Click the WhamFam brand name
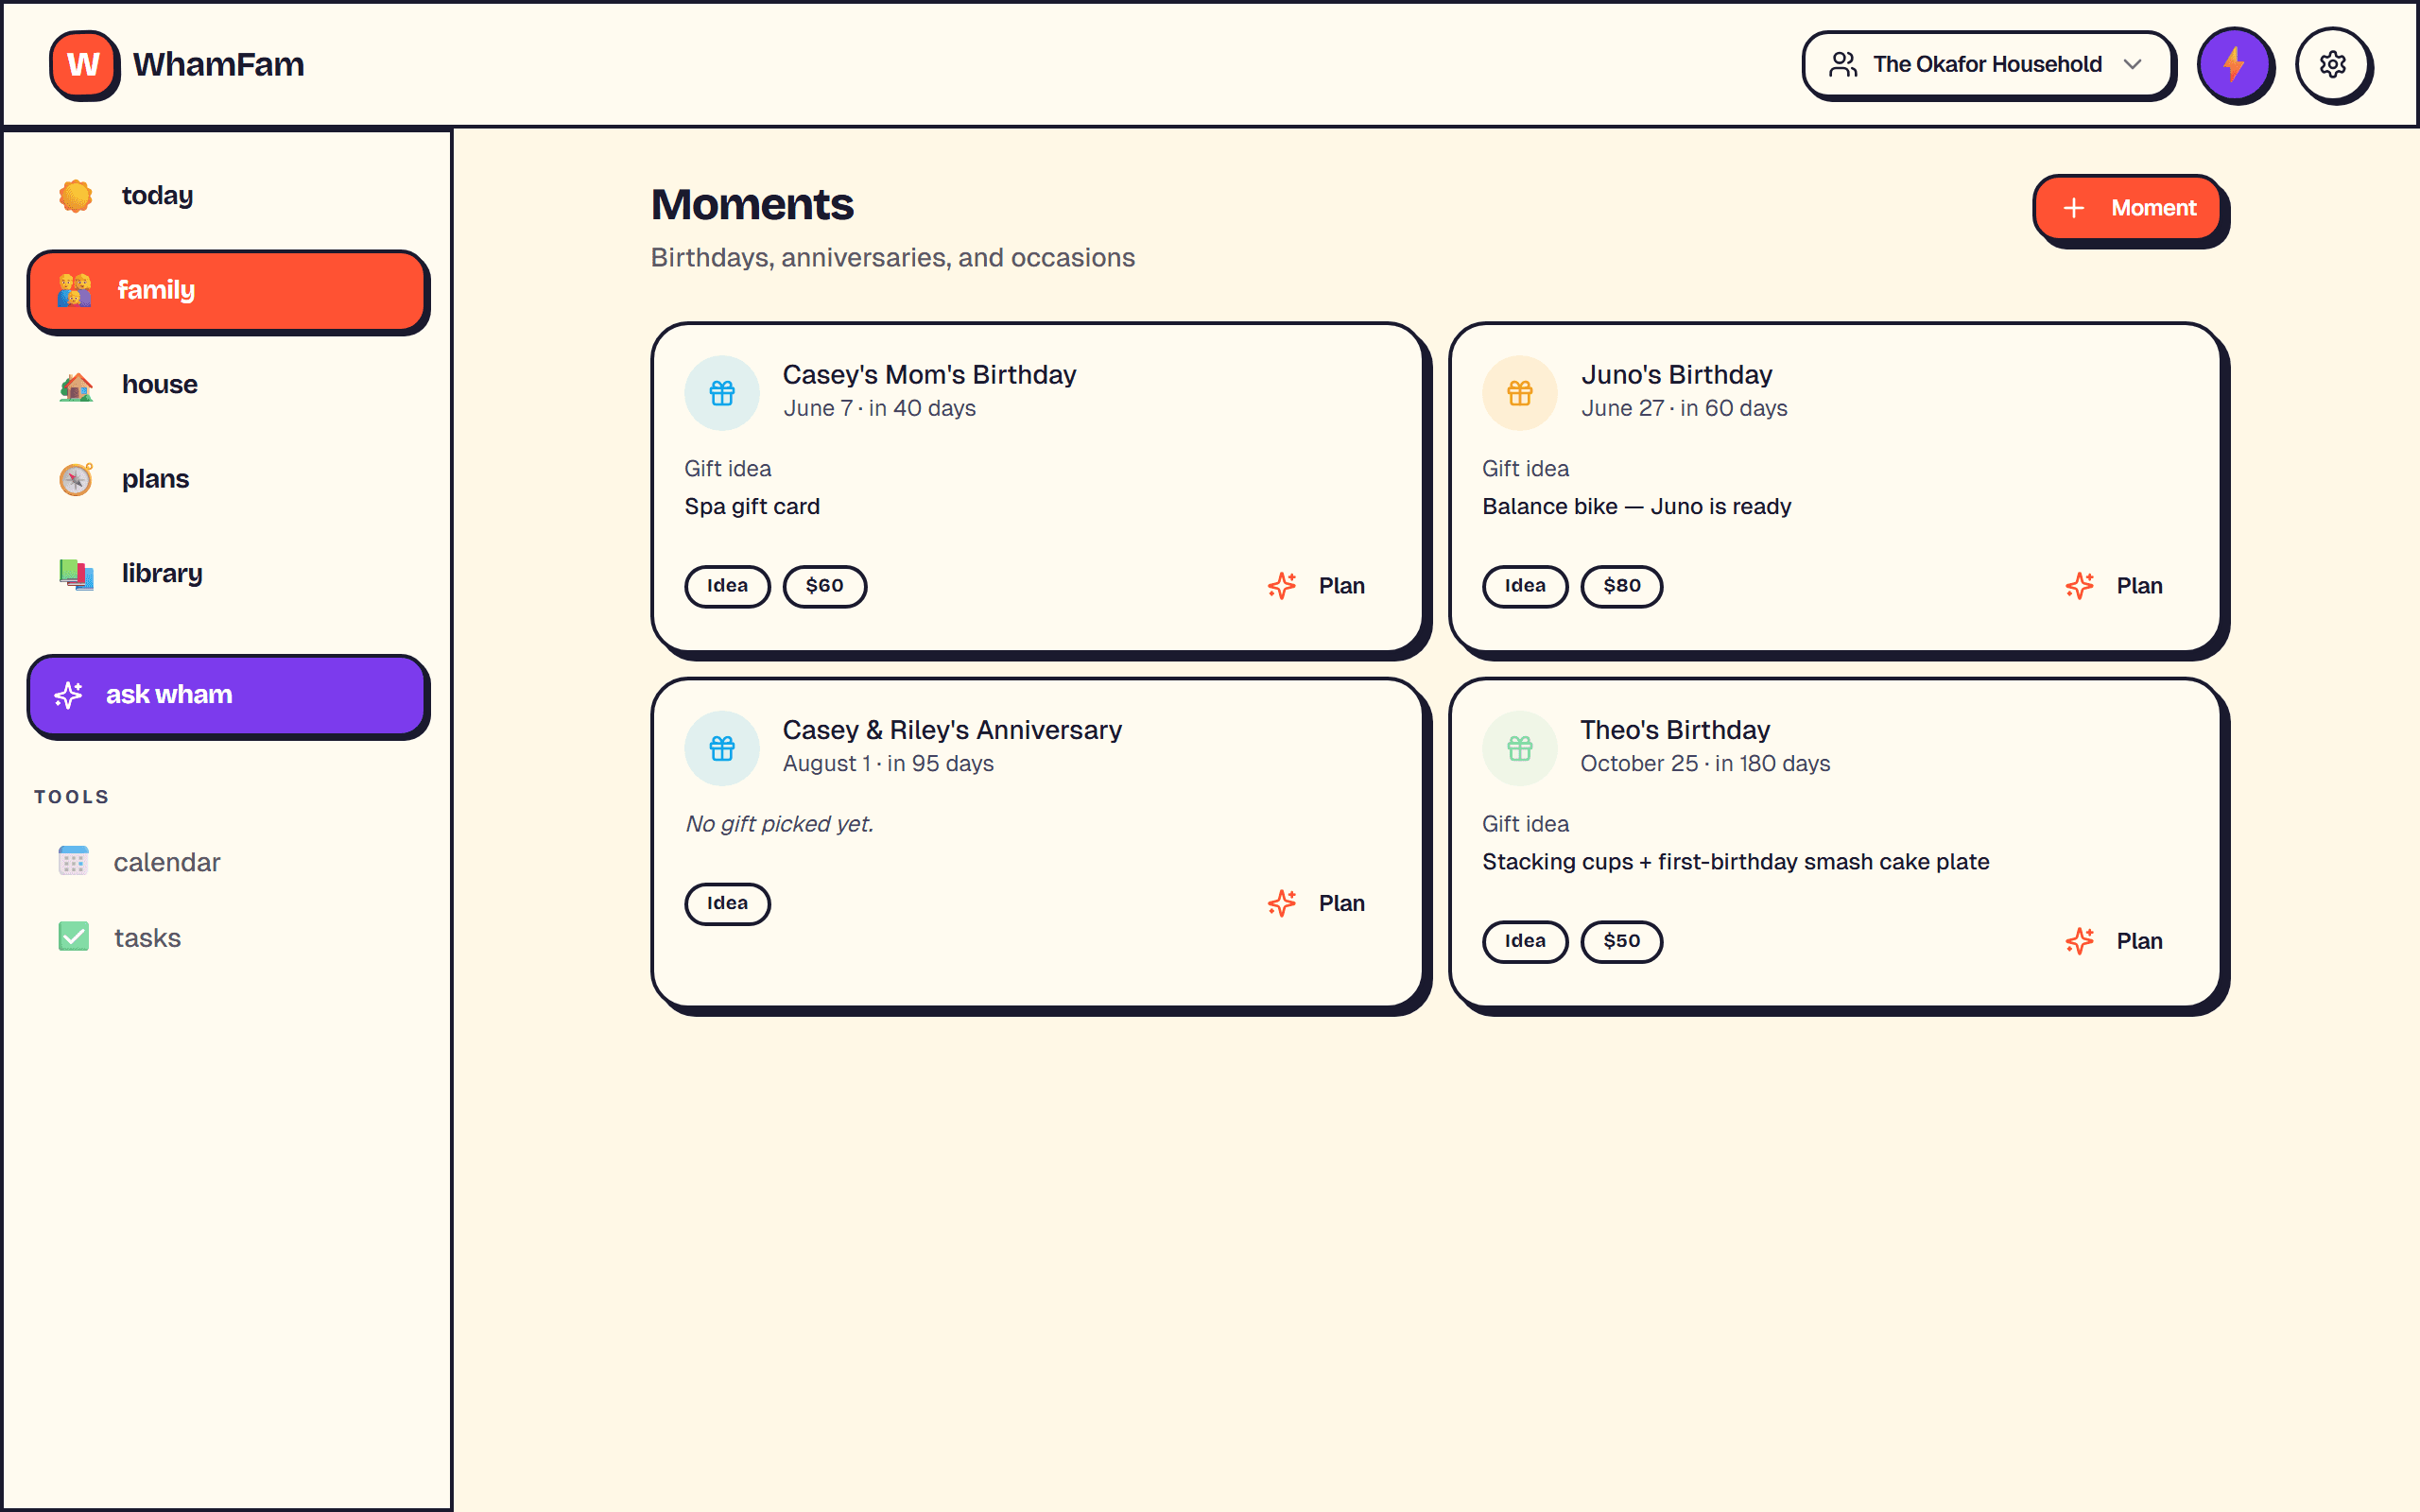2420x1512 pixels. (218, 65)
